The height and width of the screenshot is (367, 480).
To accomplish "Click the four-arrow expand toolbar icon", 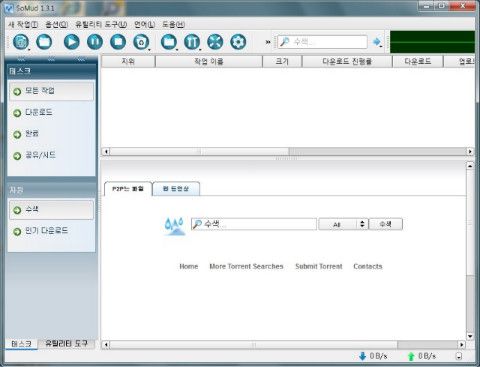I will pos(215,42).
